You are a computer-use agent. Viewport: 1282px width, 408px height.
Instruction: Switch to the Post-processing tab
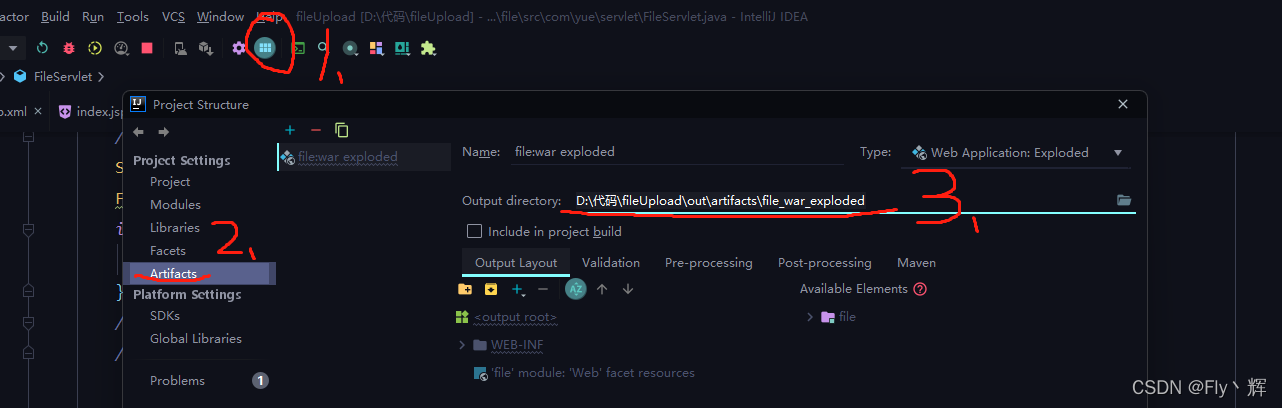(x=825, y=263)
